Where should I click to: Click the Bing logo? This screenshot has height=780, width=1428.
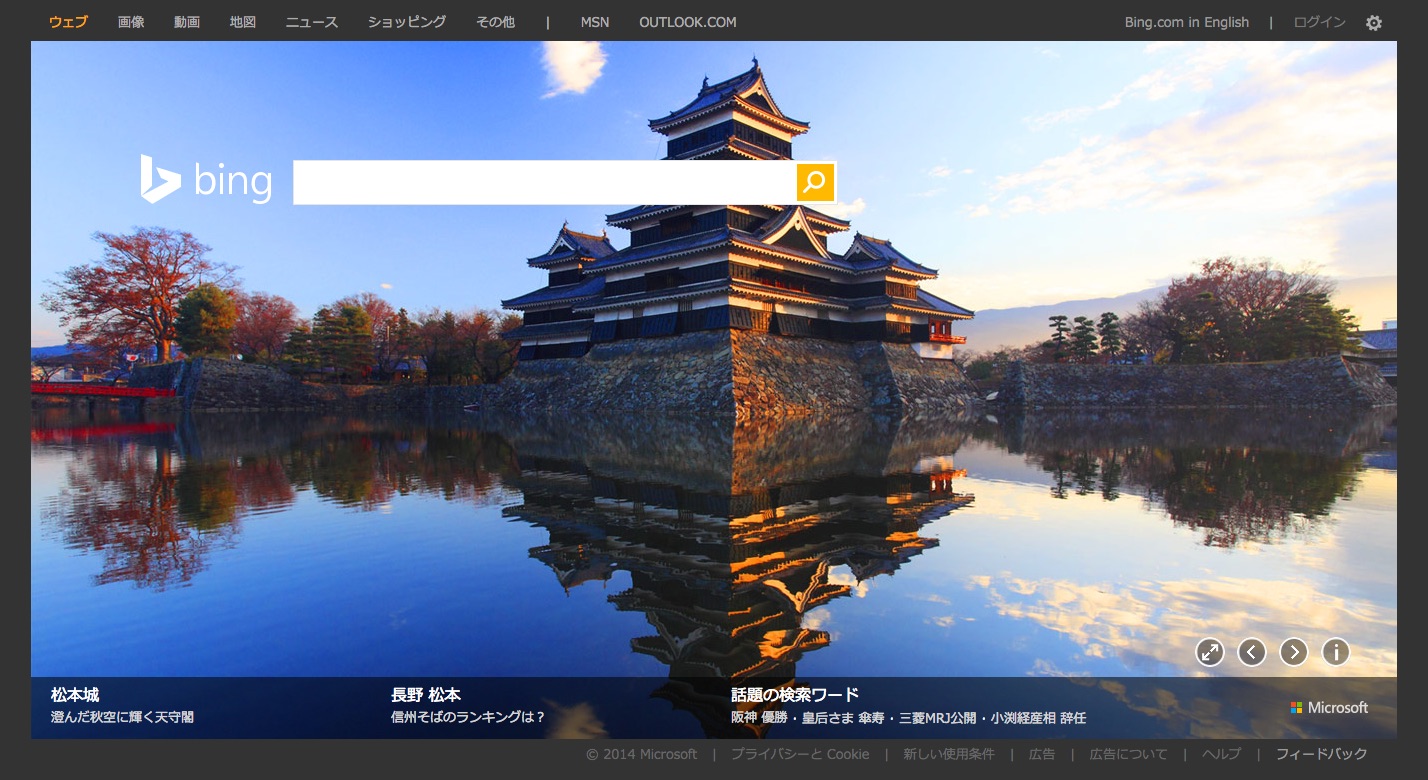coord(207,181)
